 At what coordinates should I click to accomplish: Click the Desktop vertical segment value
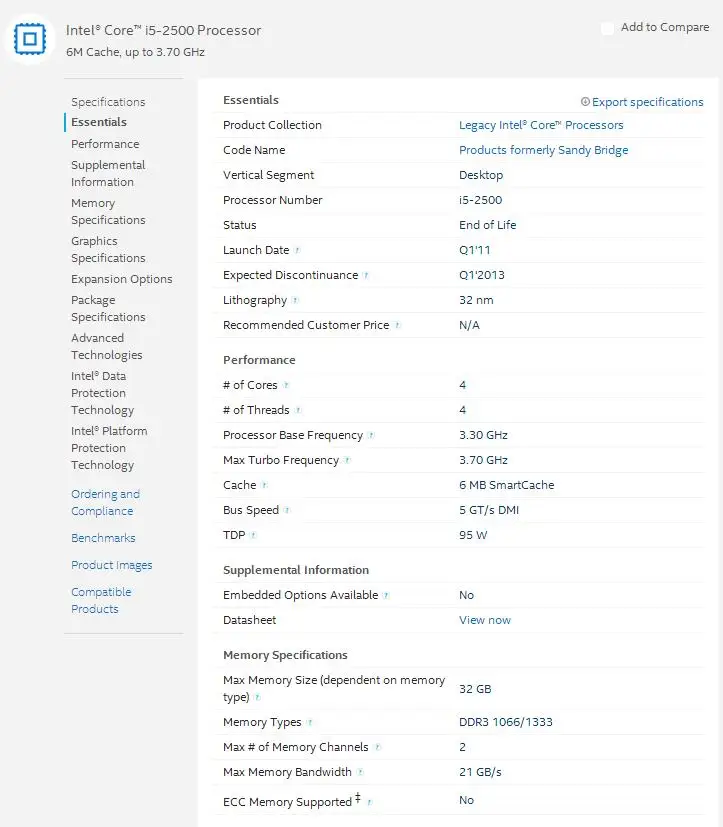click(481, 175)
